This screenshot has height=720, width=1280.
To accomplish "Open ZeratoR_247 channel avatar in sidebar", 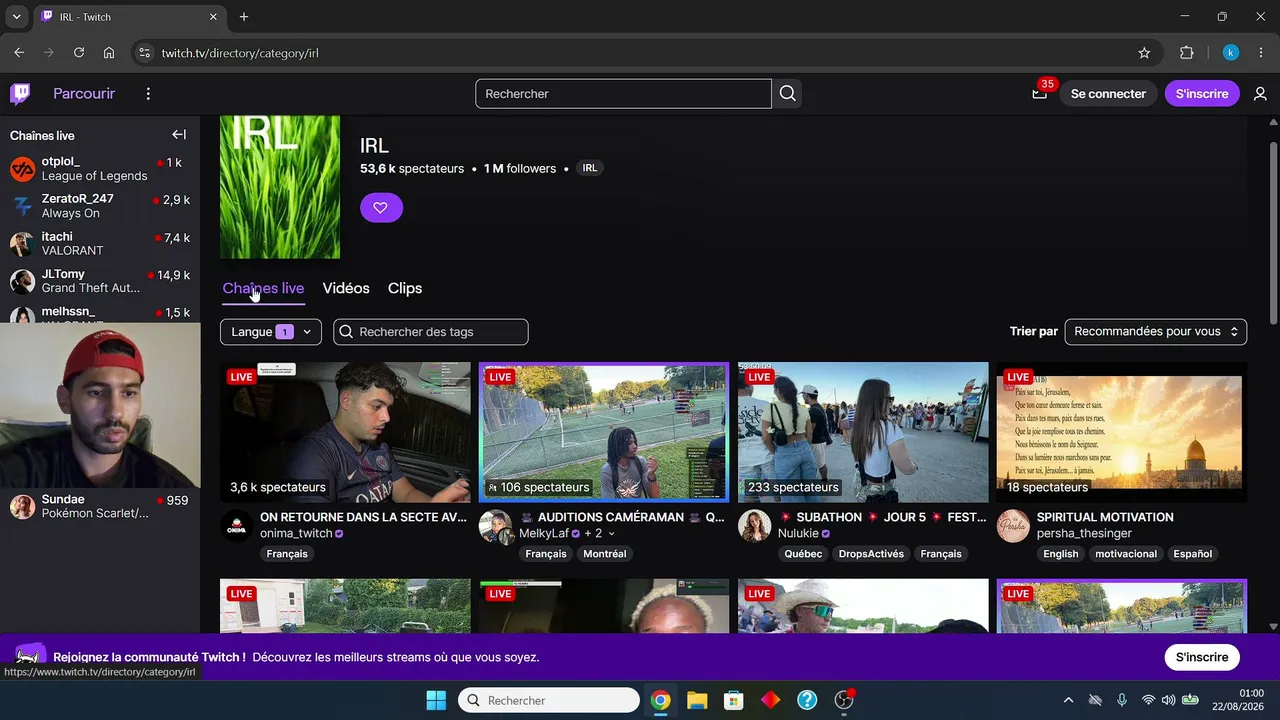I will coord(22,206).
